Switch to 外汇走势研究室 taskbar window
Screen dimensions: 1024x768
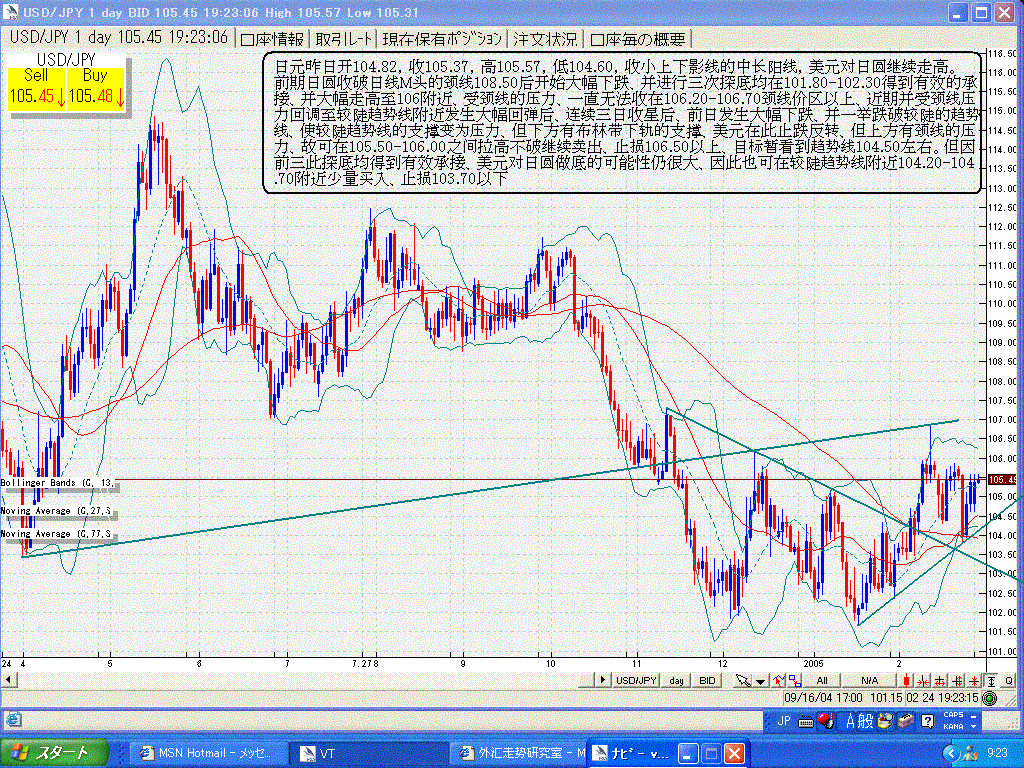coord(518,753)
